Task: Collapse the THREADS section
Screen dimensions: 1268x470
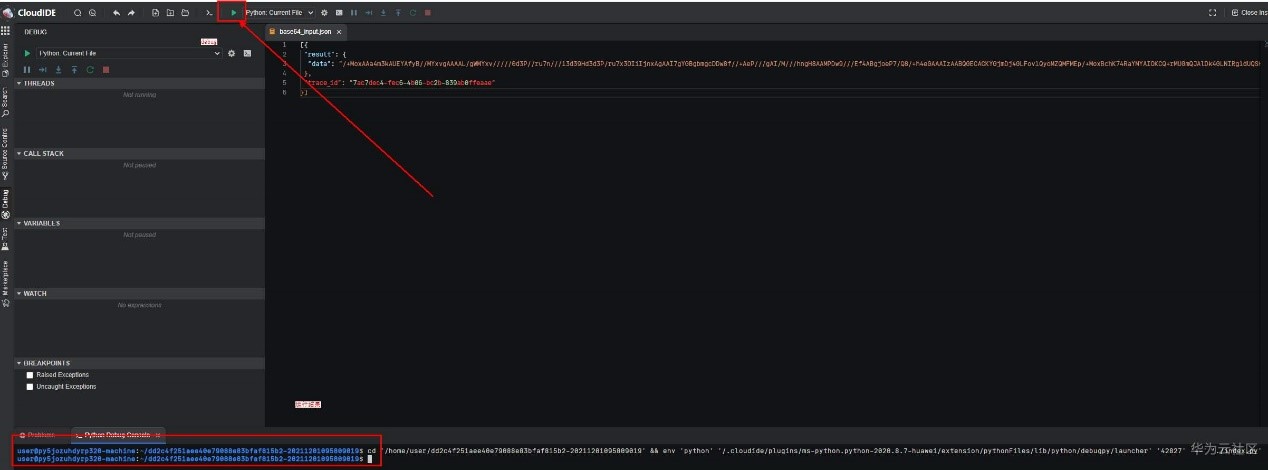Action: click(139, 84)
